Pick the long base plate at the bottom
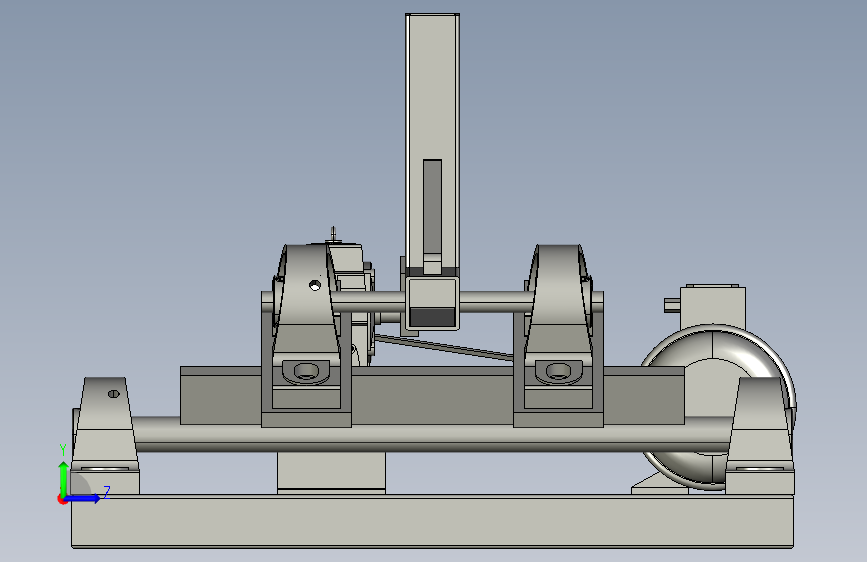Image resolution: width=867 pixels, height=562 pixels. pos(432,522)
